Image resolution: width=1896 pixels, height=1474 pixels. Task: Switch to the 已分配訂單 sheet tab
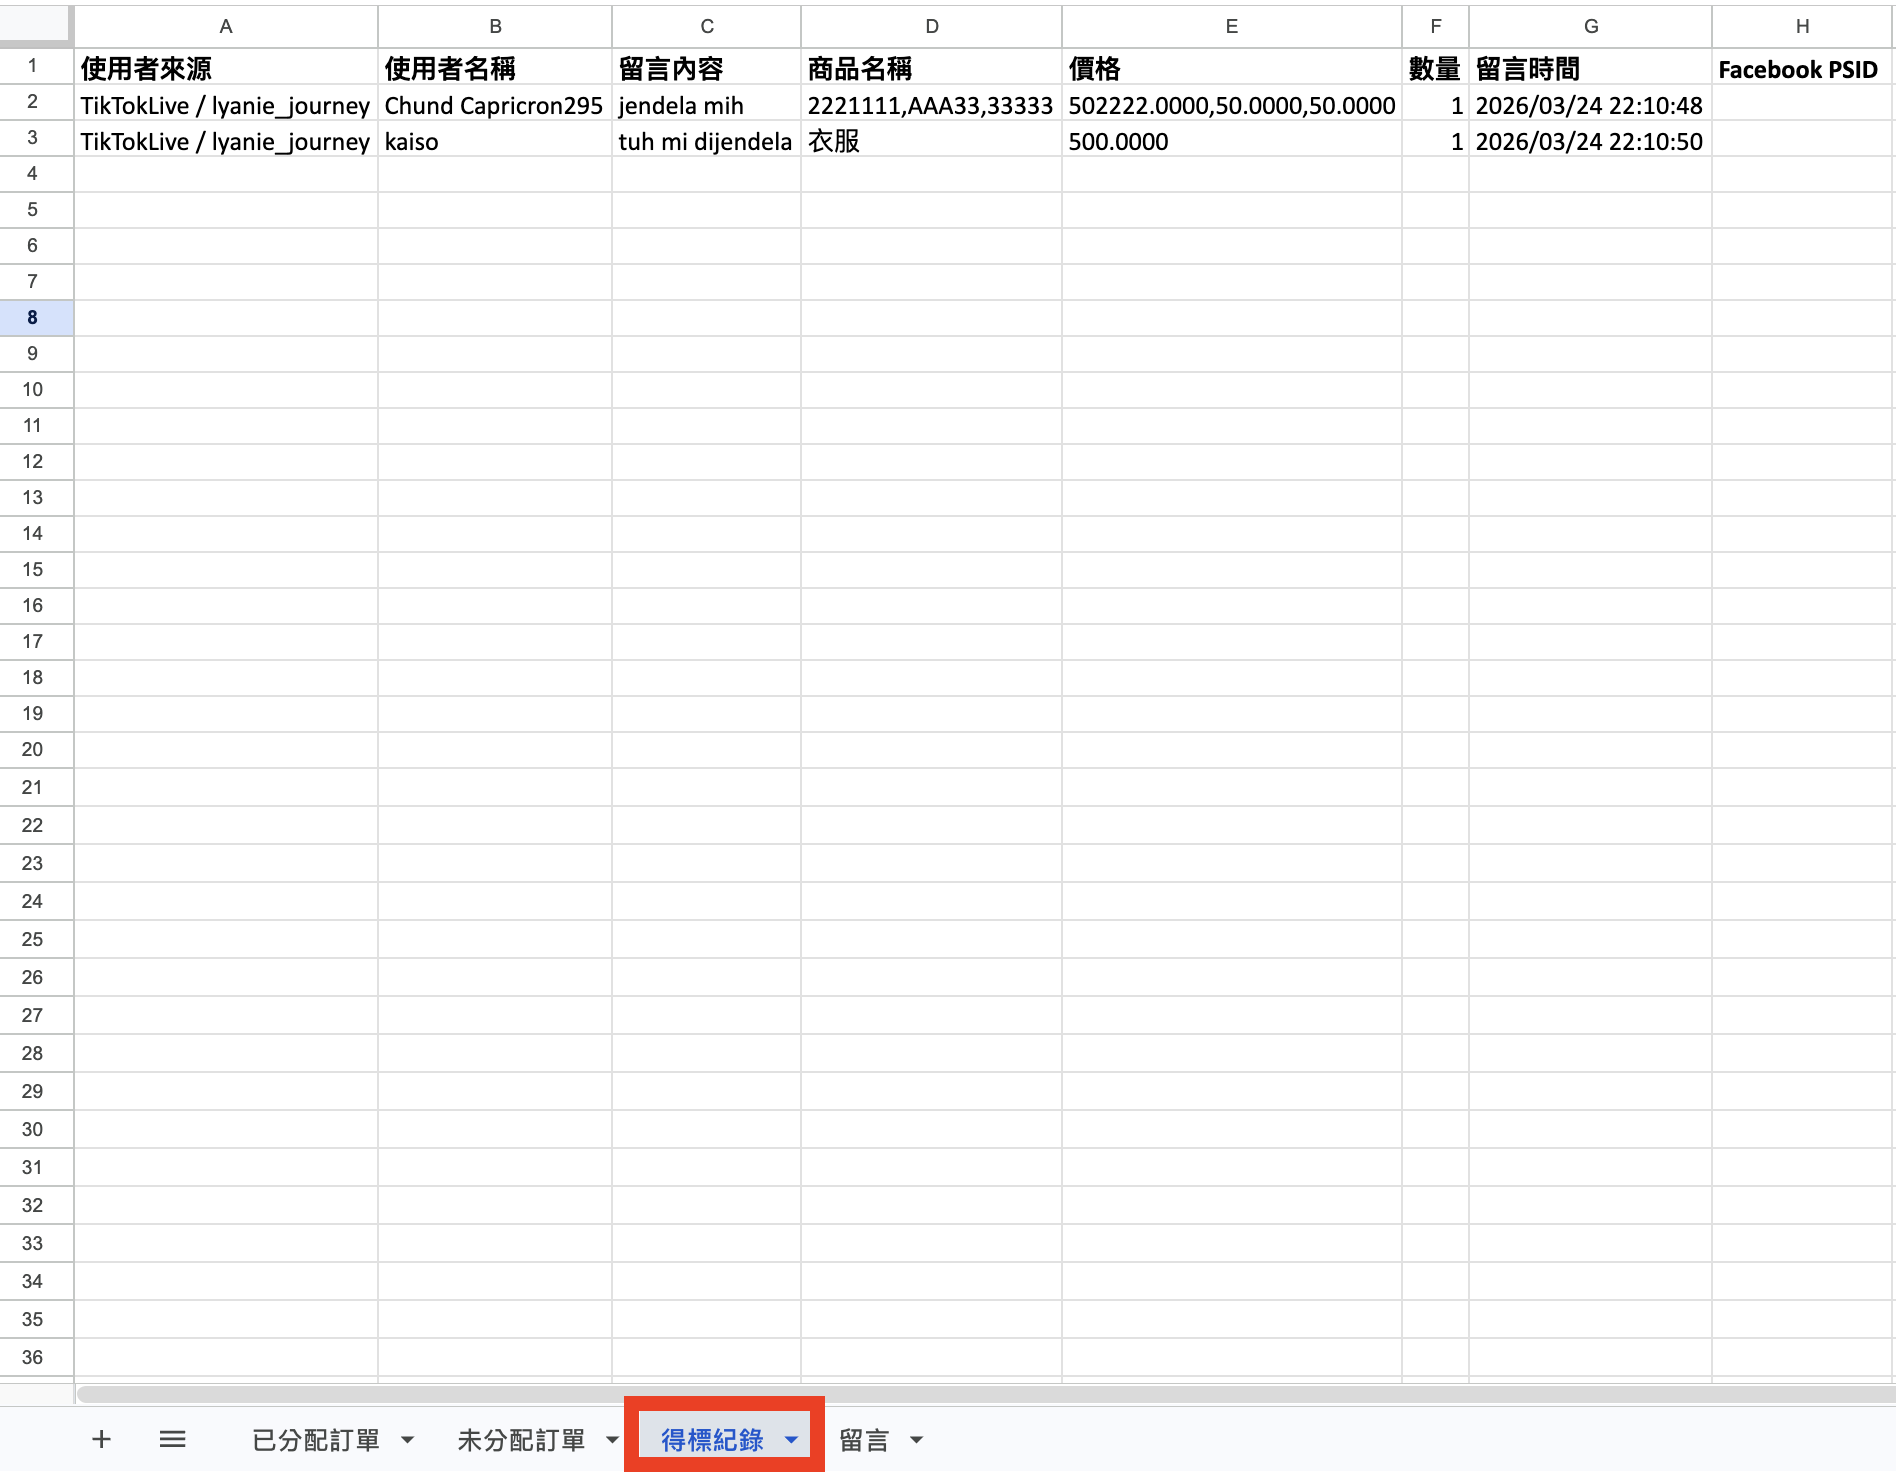[315, 1440]
